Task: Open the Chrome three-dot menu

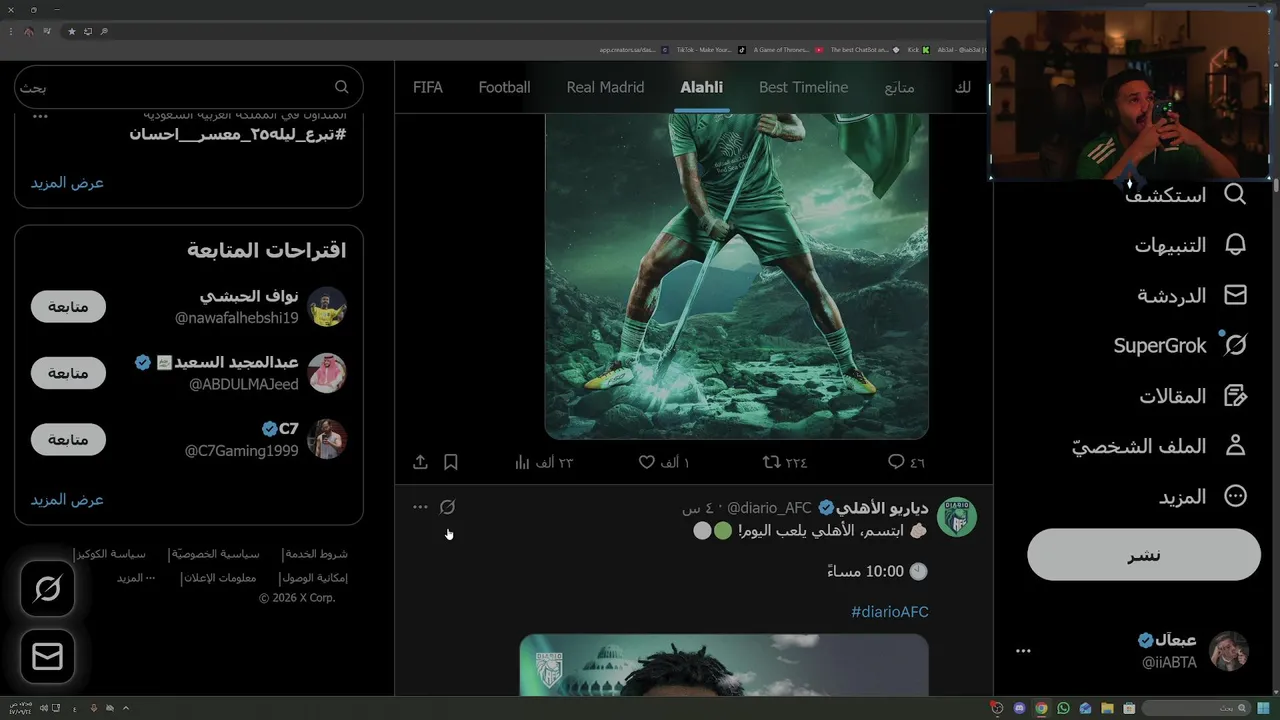Action: click(11, 31)
